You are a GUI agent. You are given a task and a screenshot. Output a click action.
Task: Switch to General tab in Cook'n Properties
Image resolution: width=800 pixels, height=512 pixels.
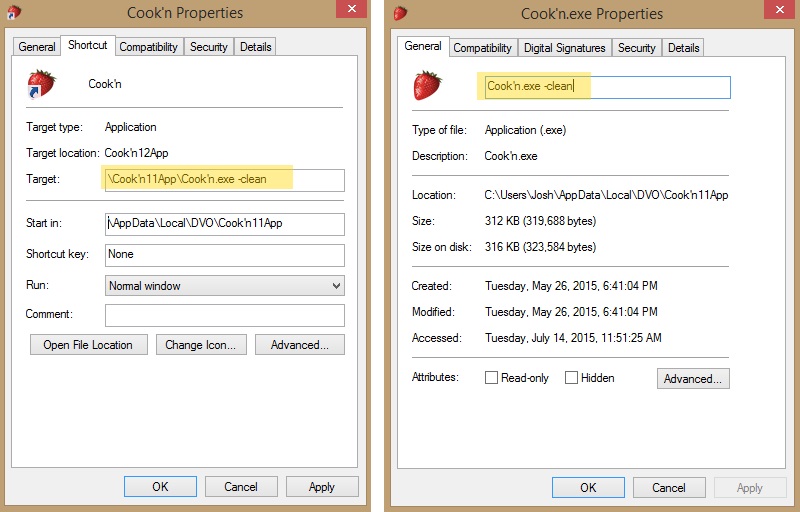coord(37,47)
